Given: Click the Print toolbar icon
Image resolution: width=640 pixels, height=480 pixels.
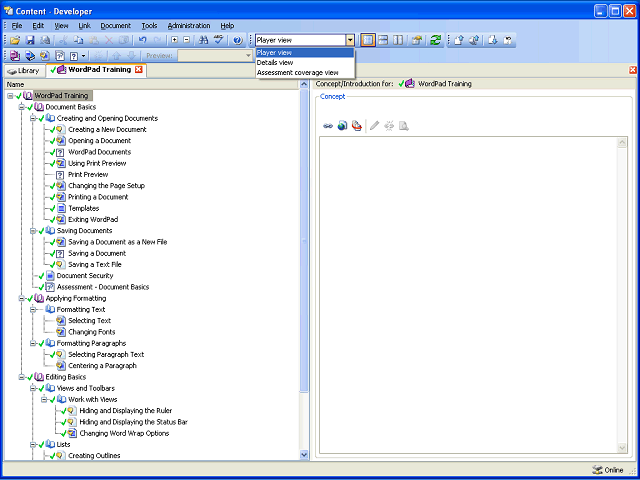Looking at the screenshot, I should (x=45, y=40).
